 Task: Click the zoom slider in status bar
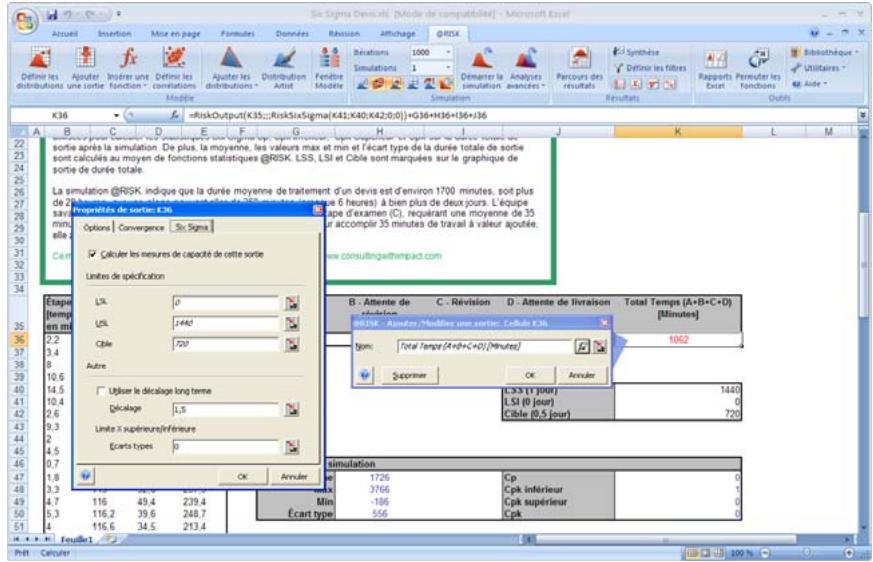click(807, 553)
